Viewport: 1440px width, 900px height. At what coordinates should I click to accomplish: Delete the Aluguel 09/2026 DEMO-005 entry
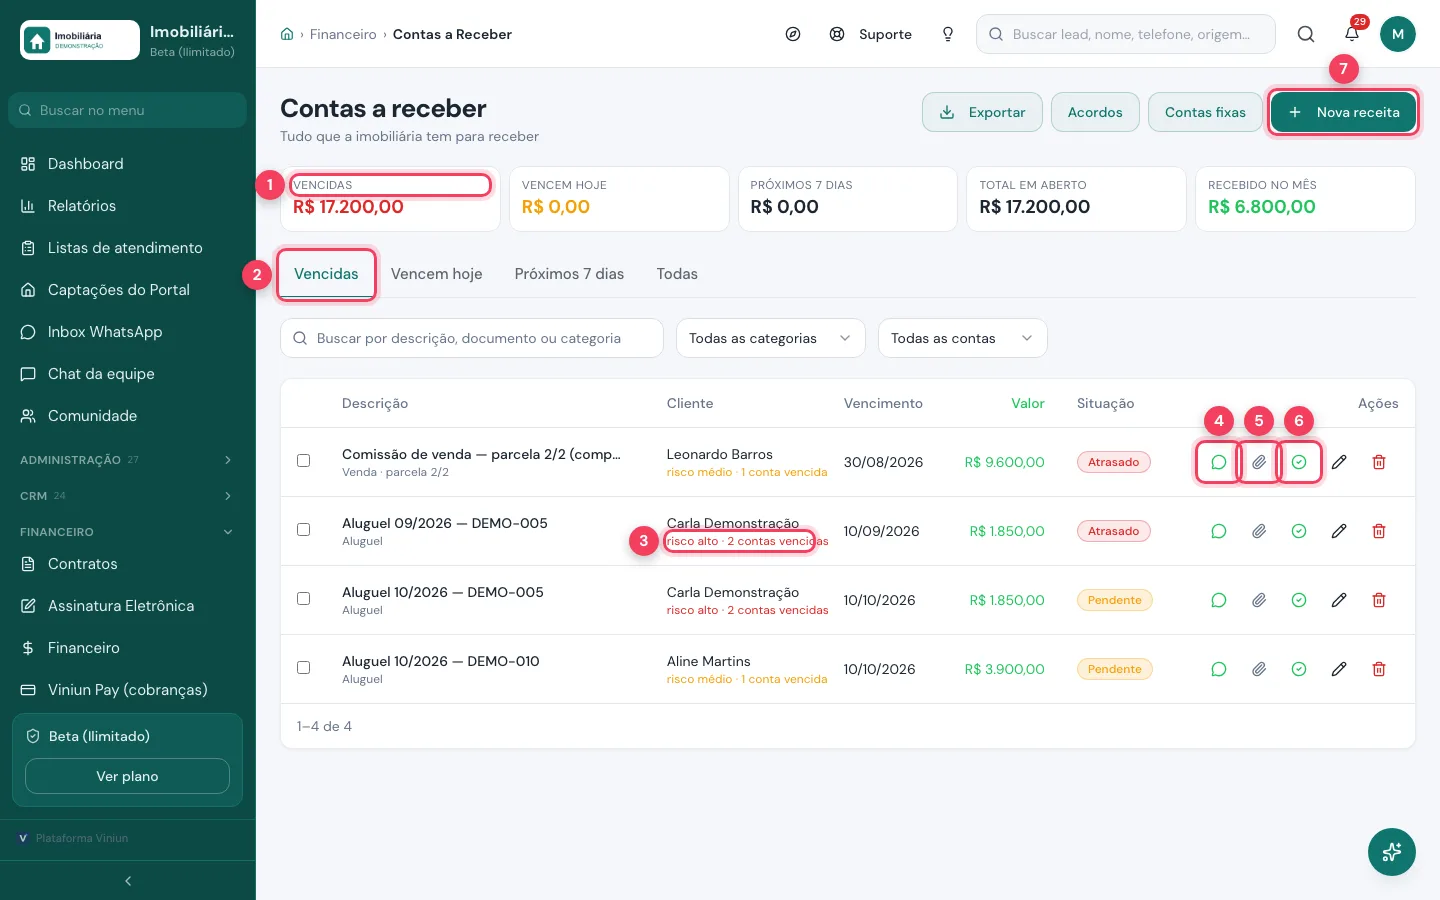pos(1379,531)
